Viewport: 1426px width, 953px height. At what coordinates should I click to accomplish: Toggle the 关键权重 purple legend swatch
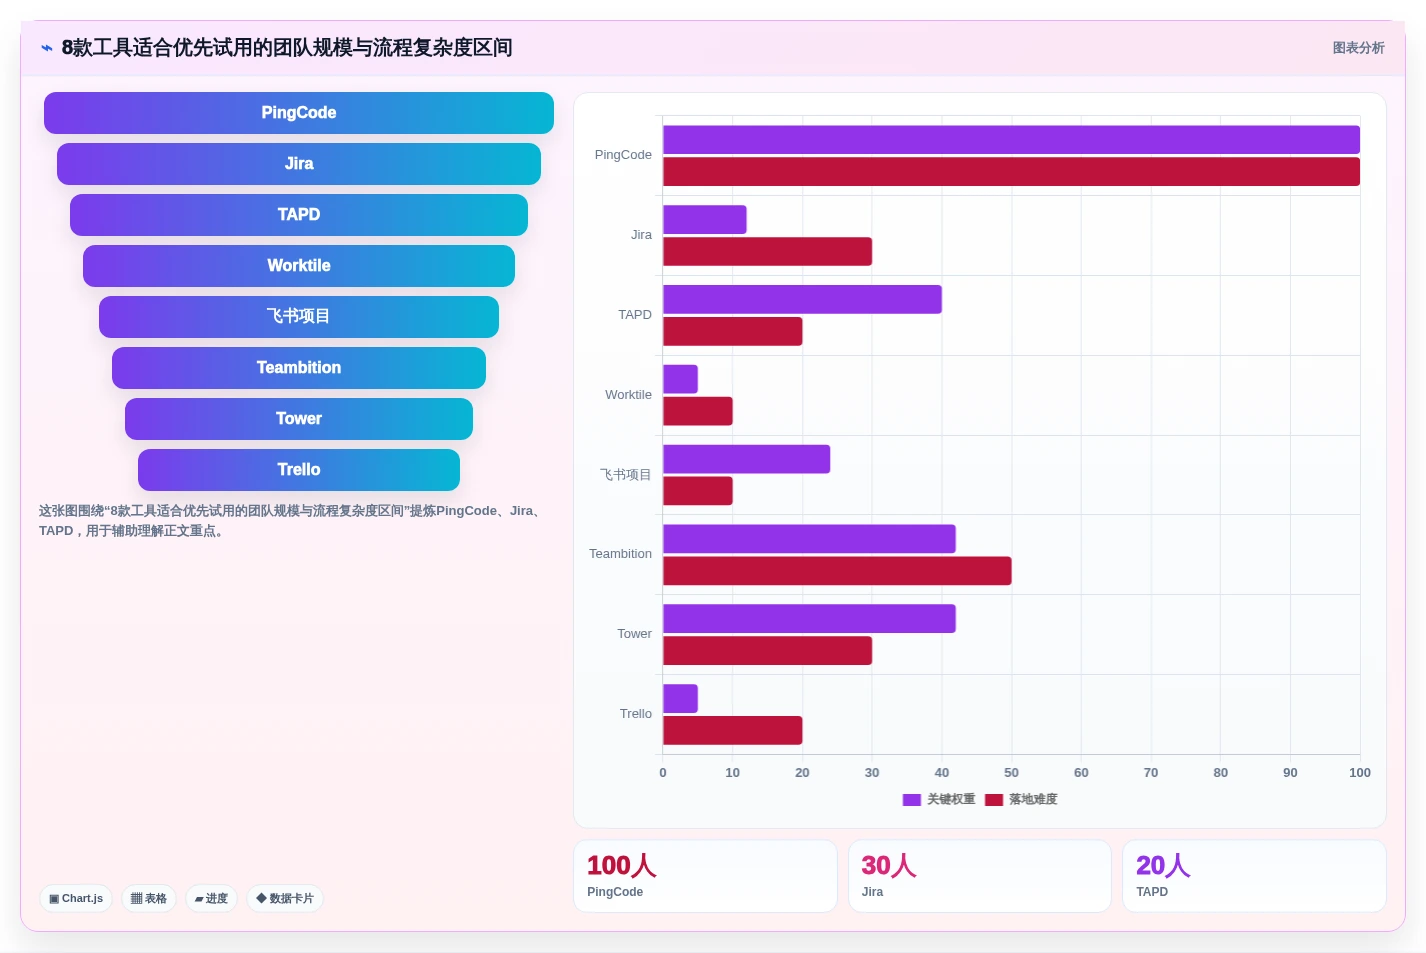coord(911,800)
